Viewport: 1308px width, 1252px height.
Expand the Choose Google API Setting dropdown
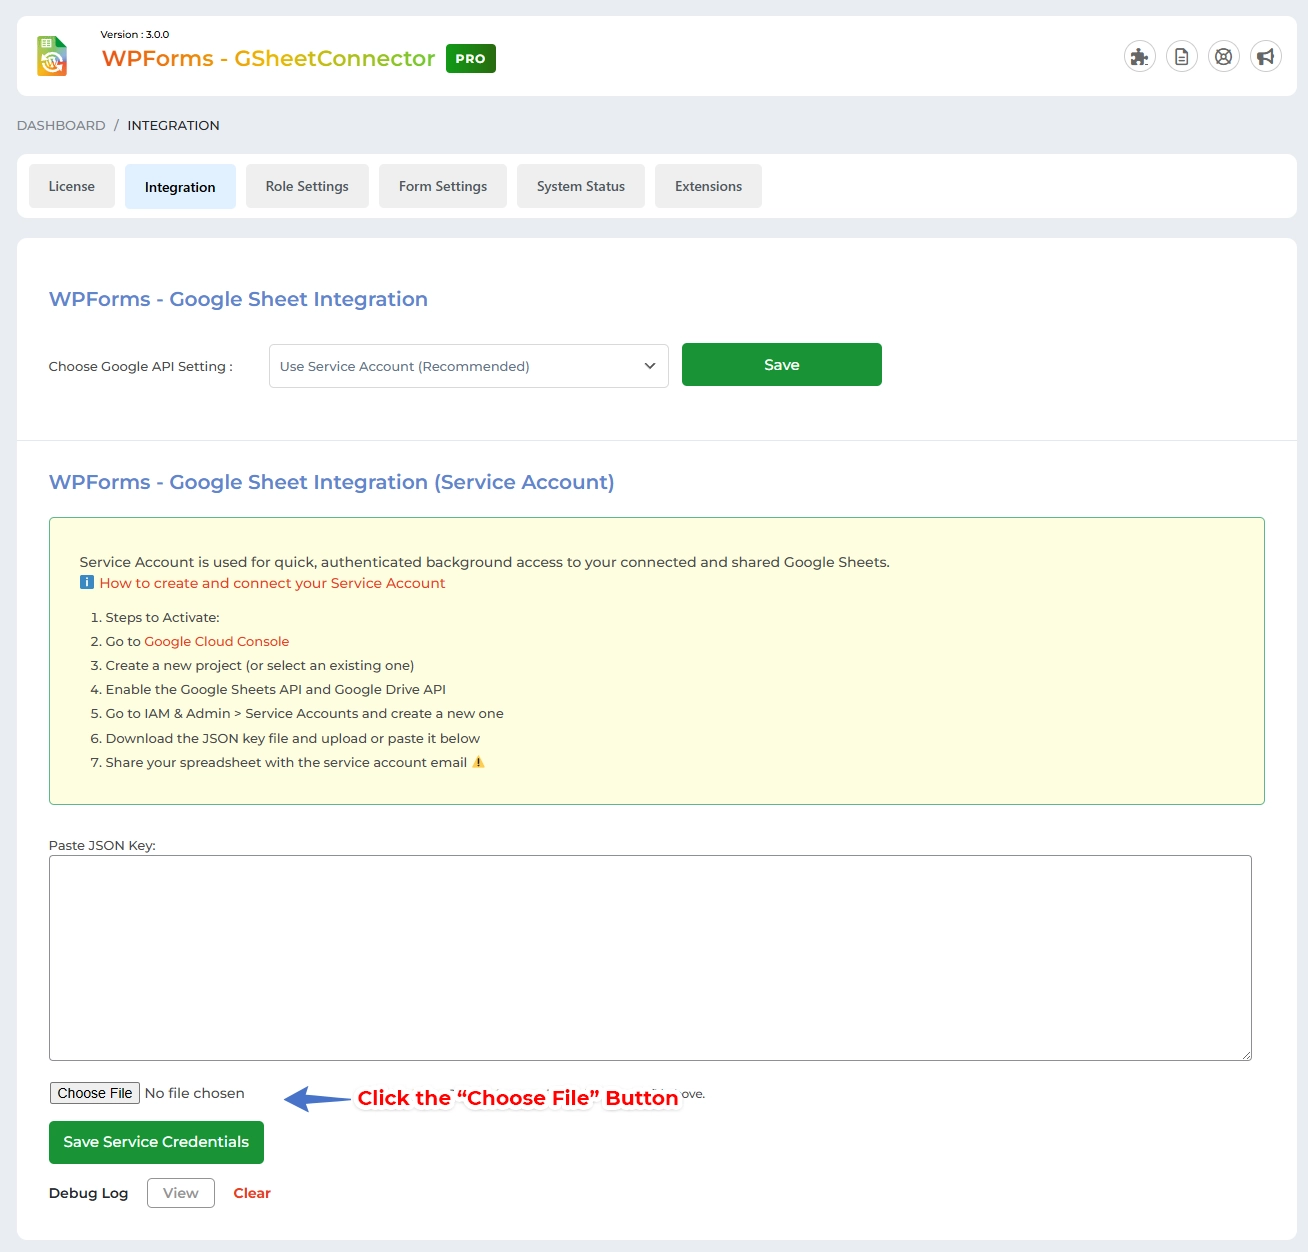tap(468, 366)
